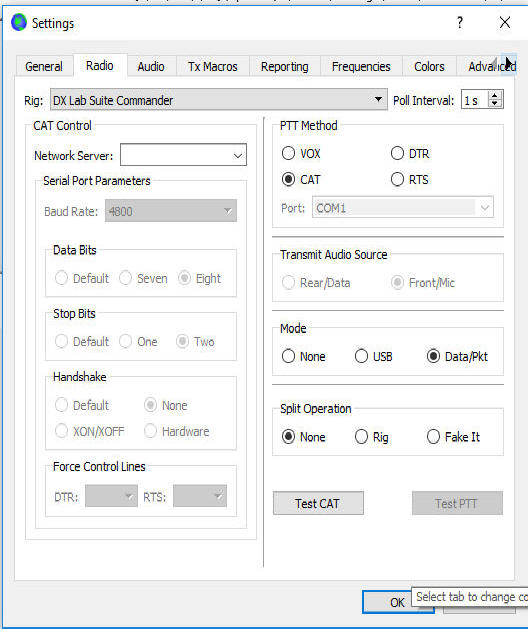528x629 pixels.
Task: Increase Poll Interval with up arrow
Action: (x=495, y=95)
